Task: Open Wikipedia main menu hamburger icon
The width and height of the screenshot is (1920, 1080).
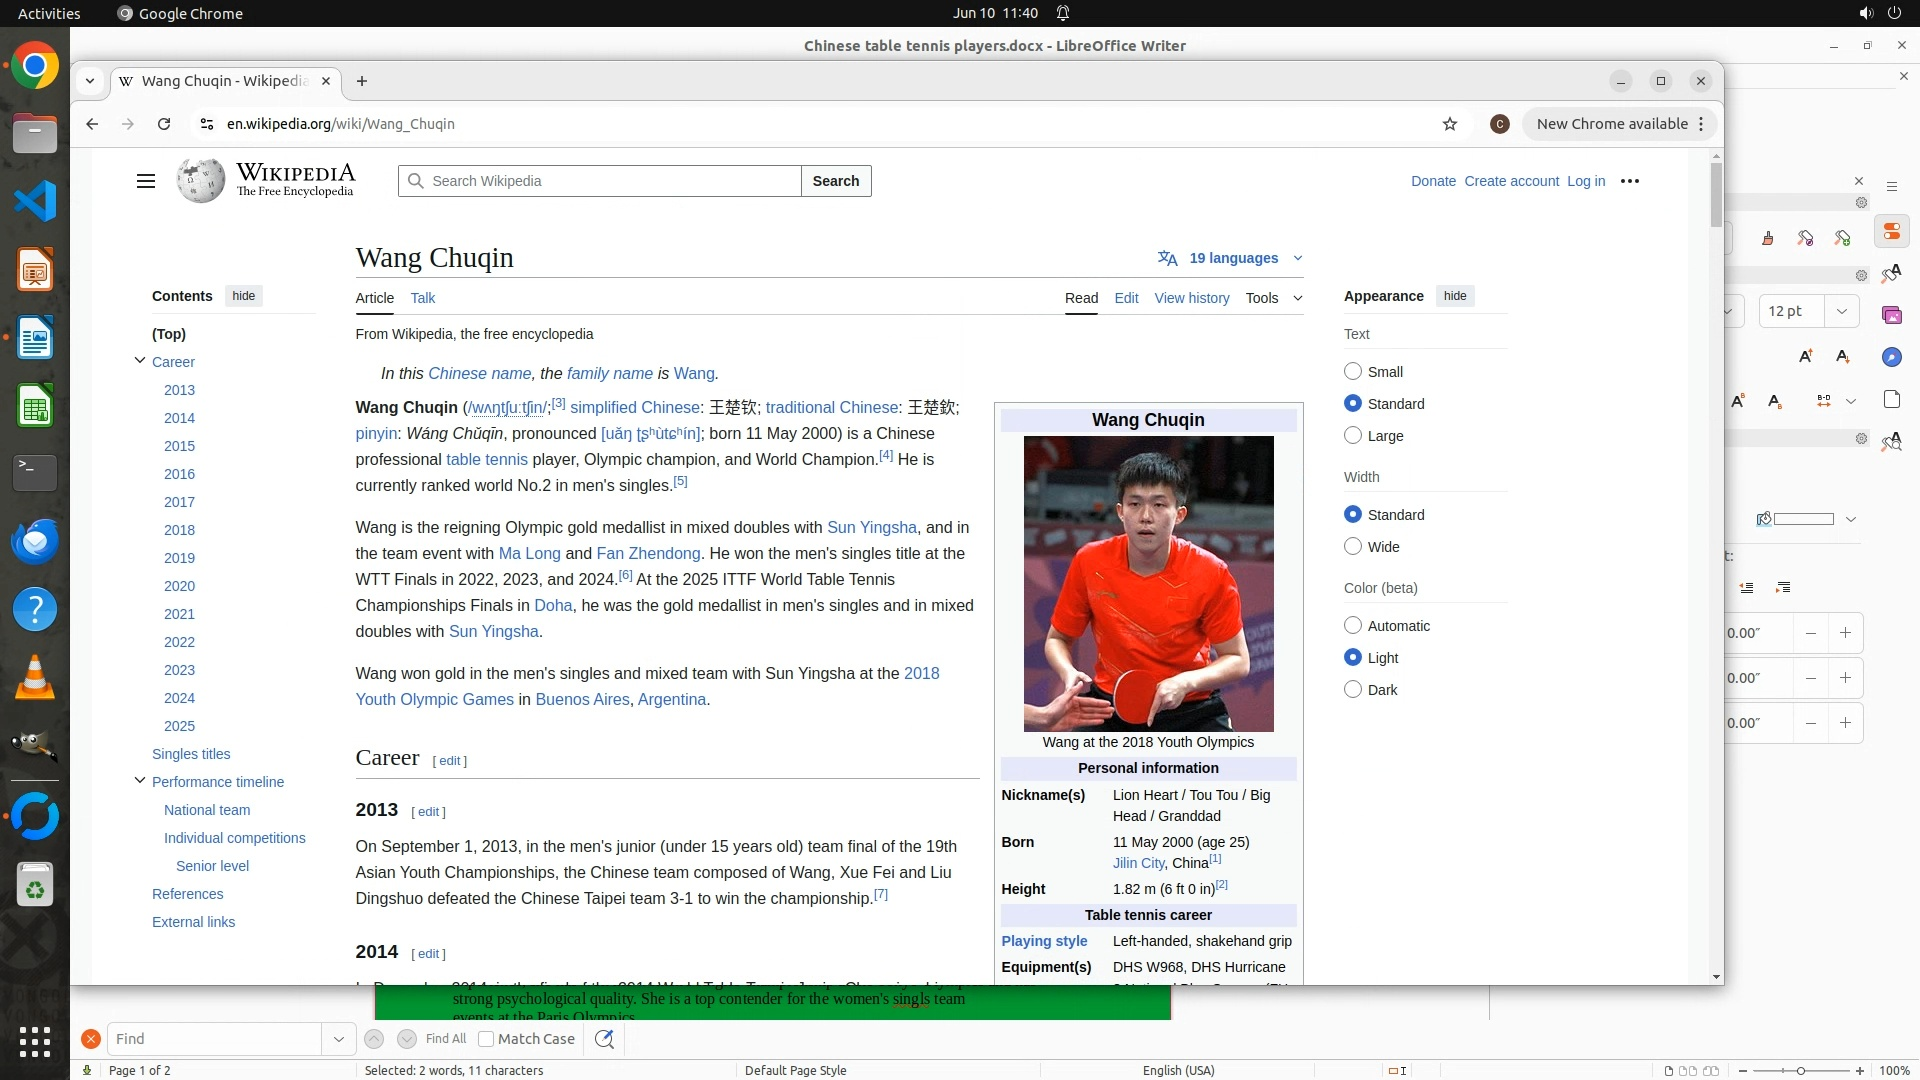Action: [146, 181]
